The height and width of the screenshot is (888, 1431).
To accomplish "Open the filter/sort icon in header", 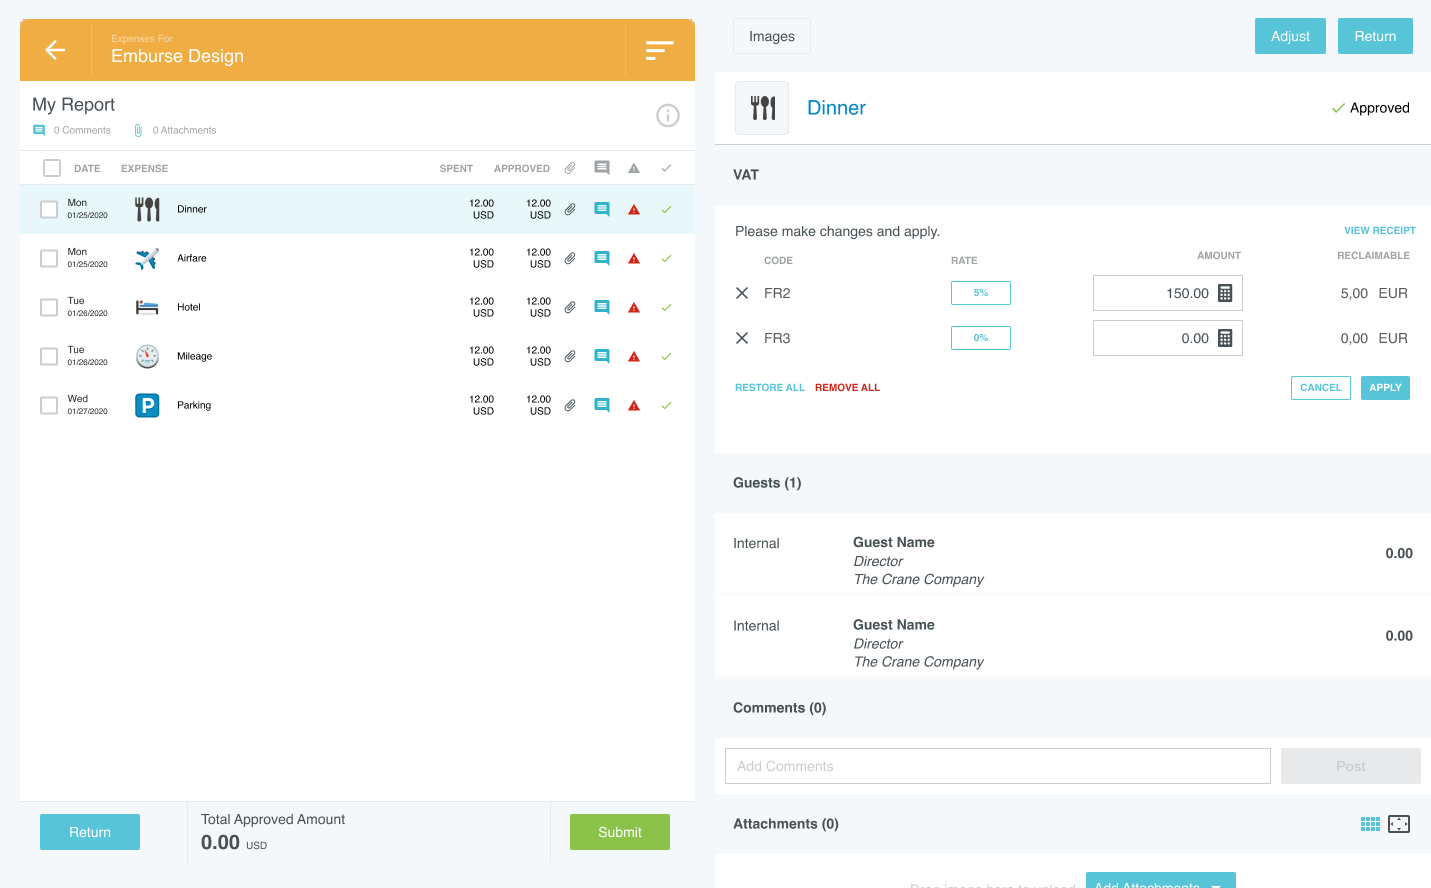I will click(x=659, y=50).
